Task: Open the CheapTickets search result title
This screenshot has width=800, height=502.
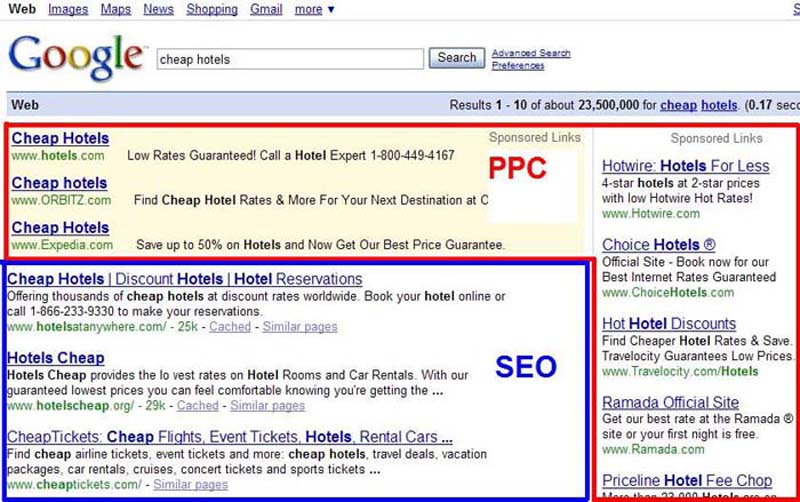Action: pos(230,437)
